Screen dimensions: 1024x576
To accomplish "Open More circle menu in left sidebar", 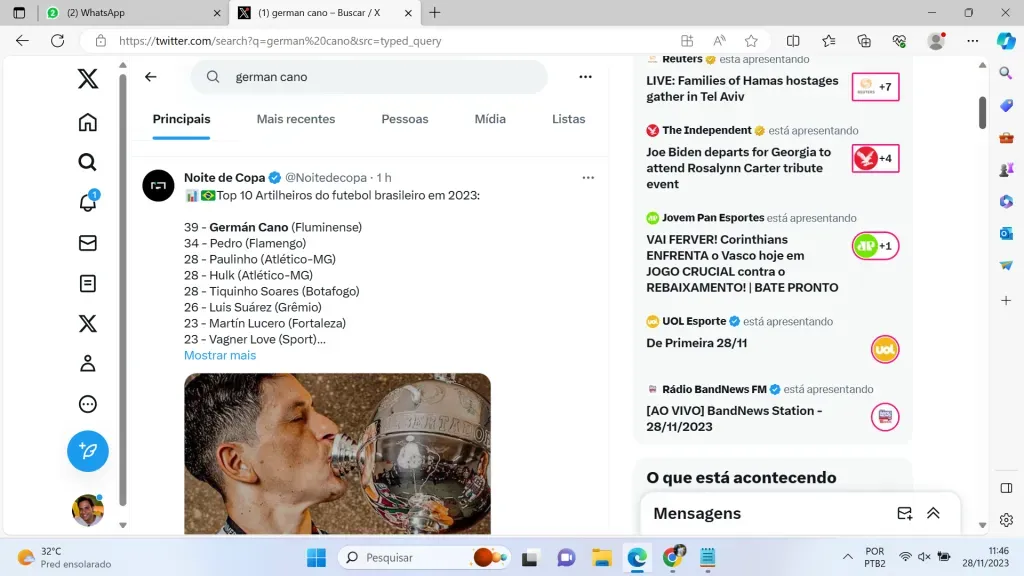I will click(x=88, y=404).
